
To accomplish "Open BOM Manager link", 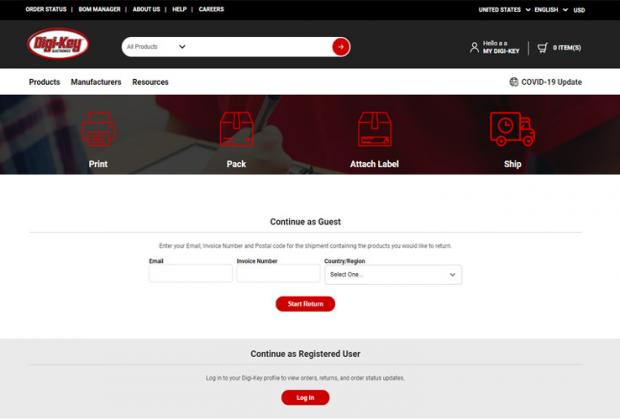I will 99,9.
